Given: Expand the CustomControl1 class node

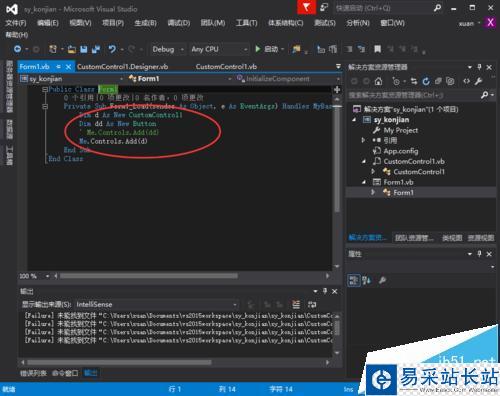Looking at the screenshot, I should point(373,172).
